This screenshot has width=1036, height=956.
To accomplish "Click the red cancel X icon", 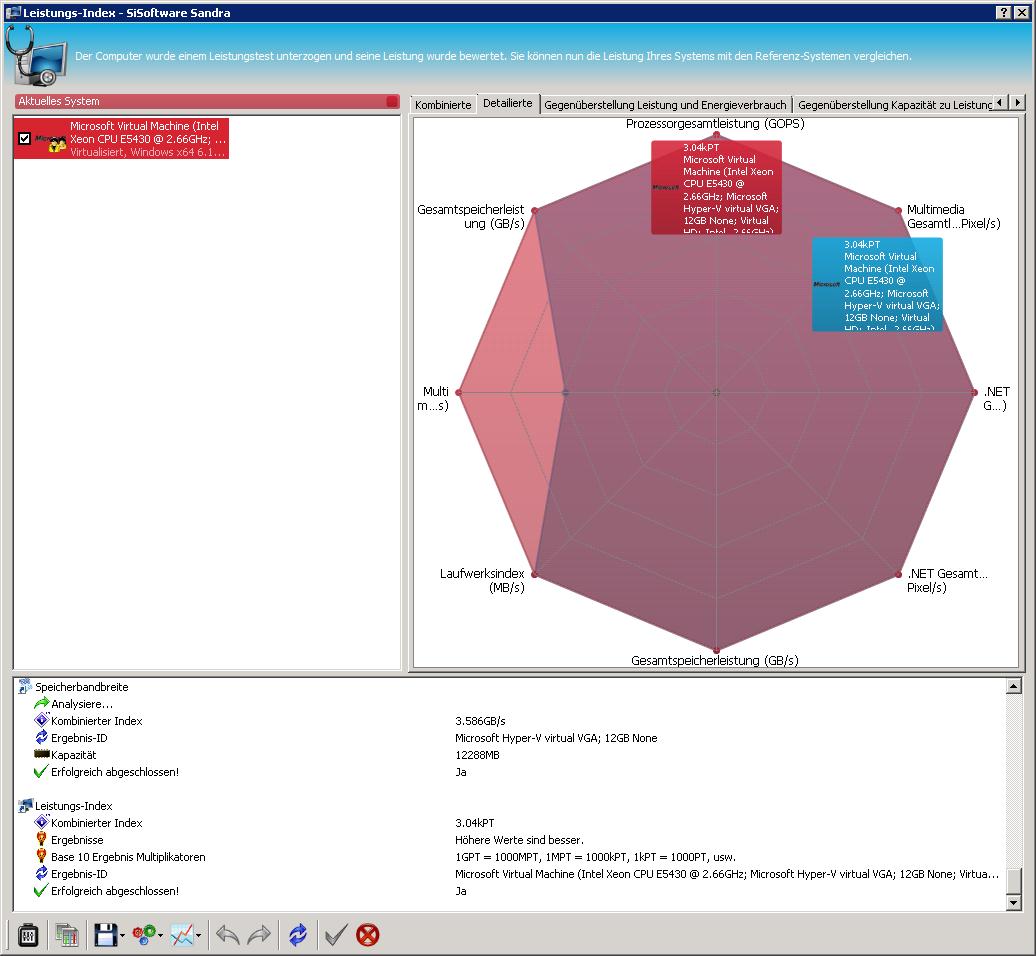I will pyautogui.click(x=368, y=935).
